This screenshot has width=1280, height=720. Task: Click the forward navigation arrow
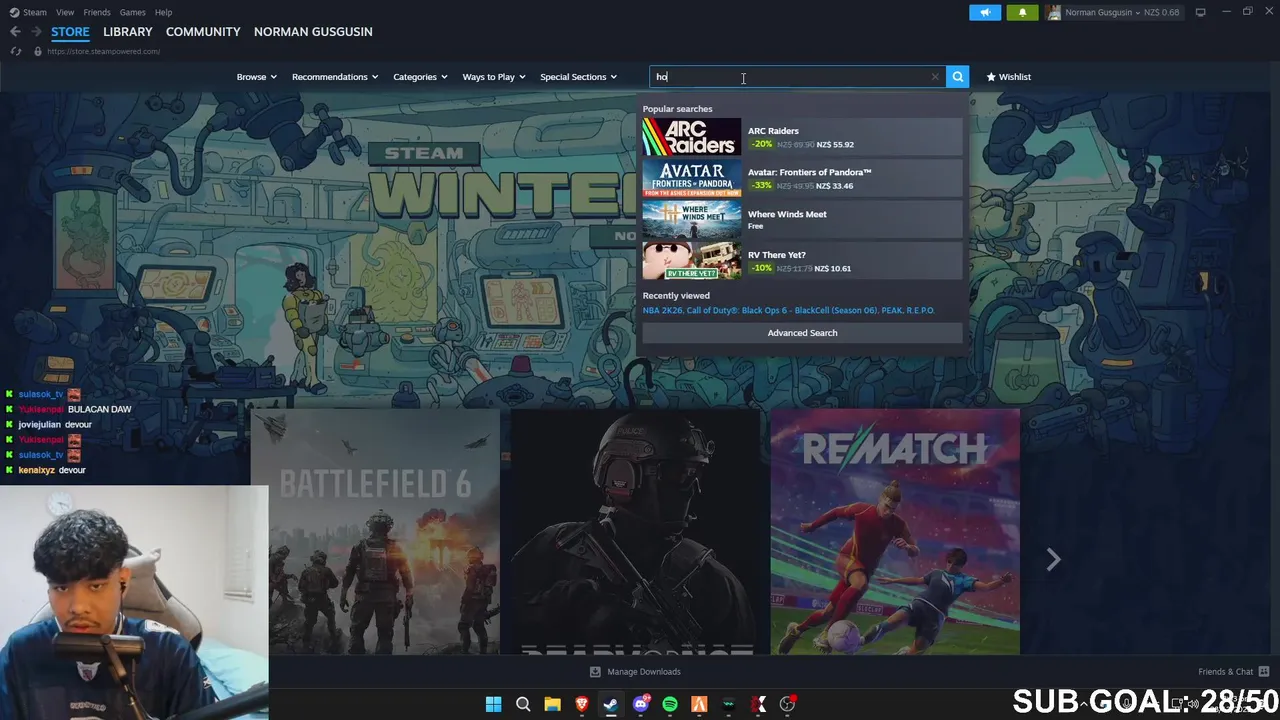pos(36,32)
